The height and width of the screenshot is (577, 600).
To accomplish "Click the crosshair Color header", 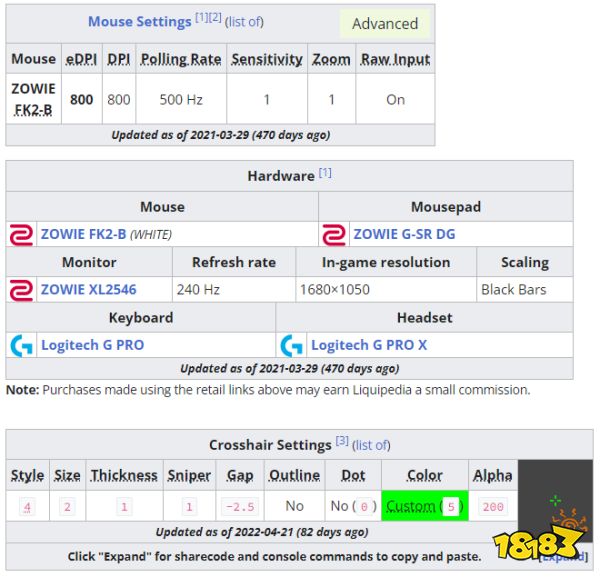I will click(425, 476).
